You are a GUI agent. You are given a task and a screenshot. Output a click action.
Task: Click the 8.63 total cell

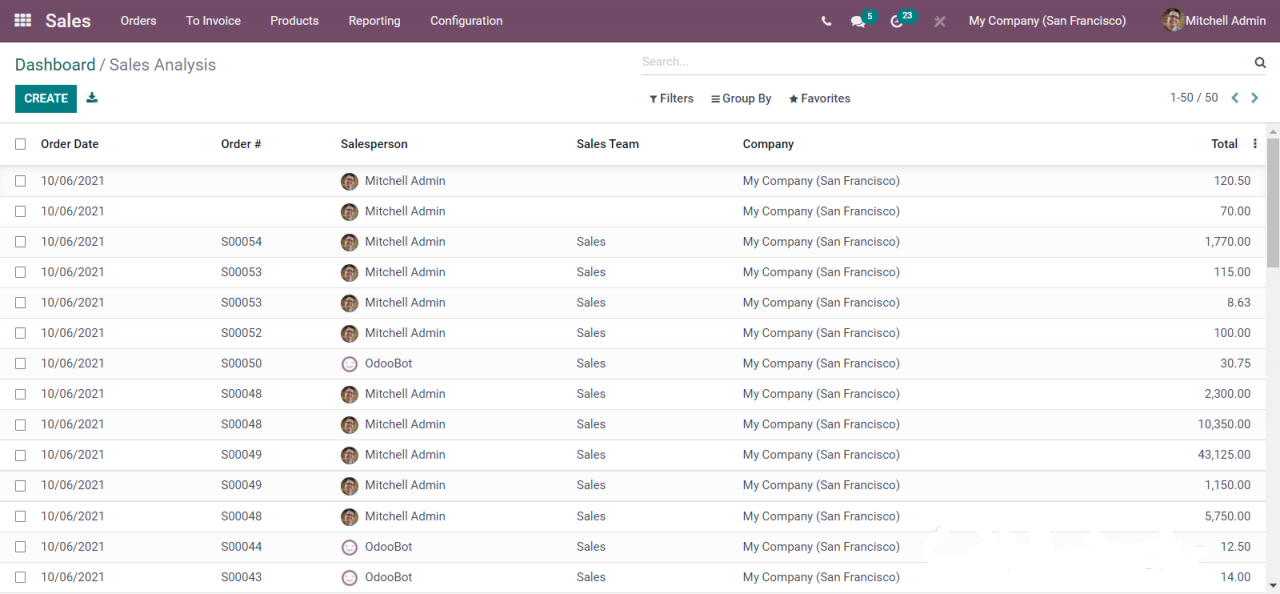point(1239,302)
